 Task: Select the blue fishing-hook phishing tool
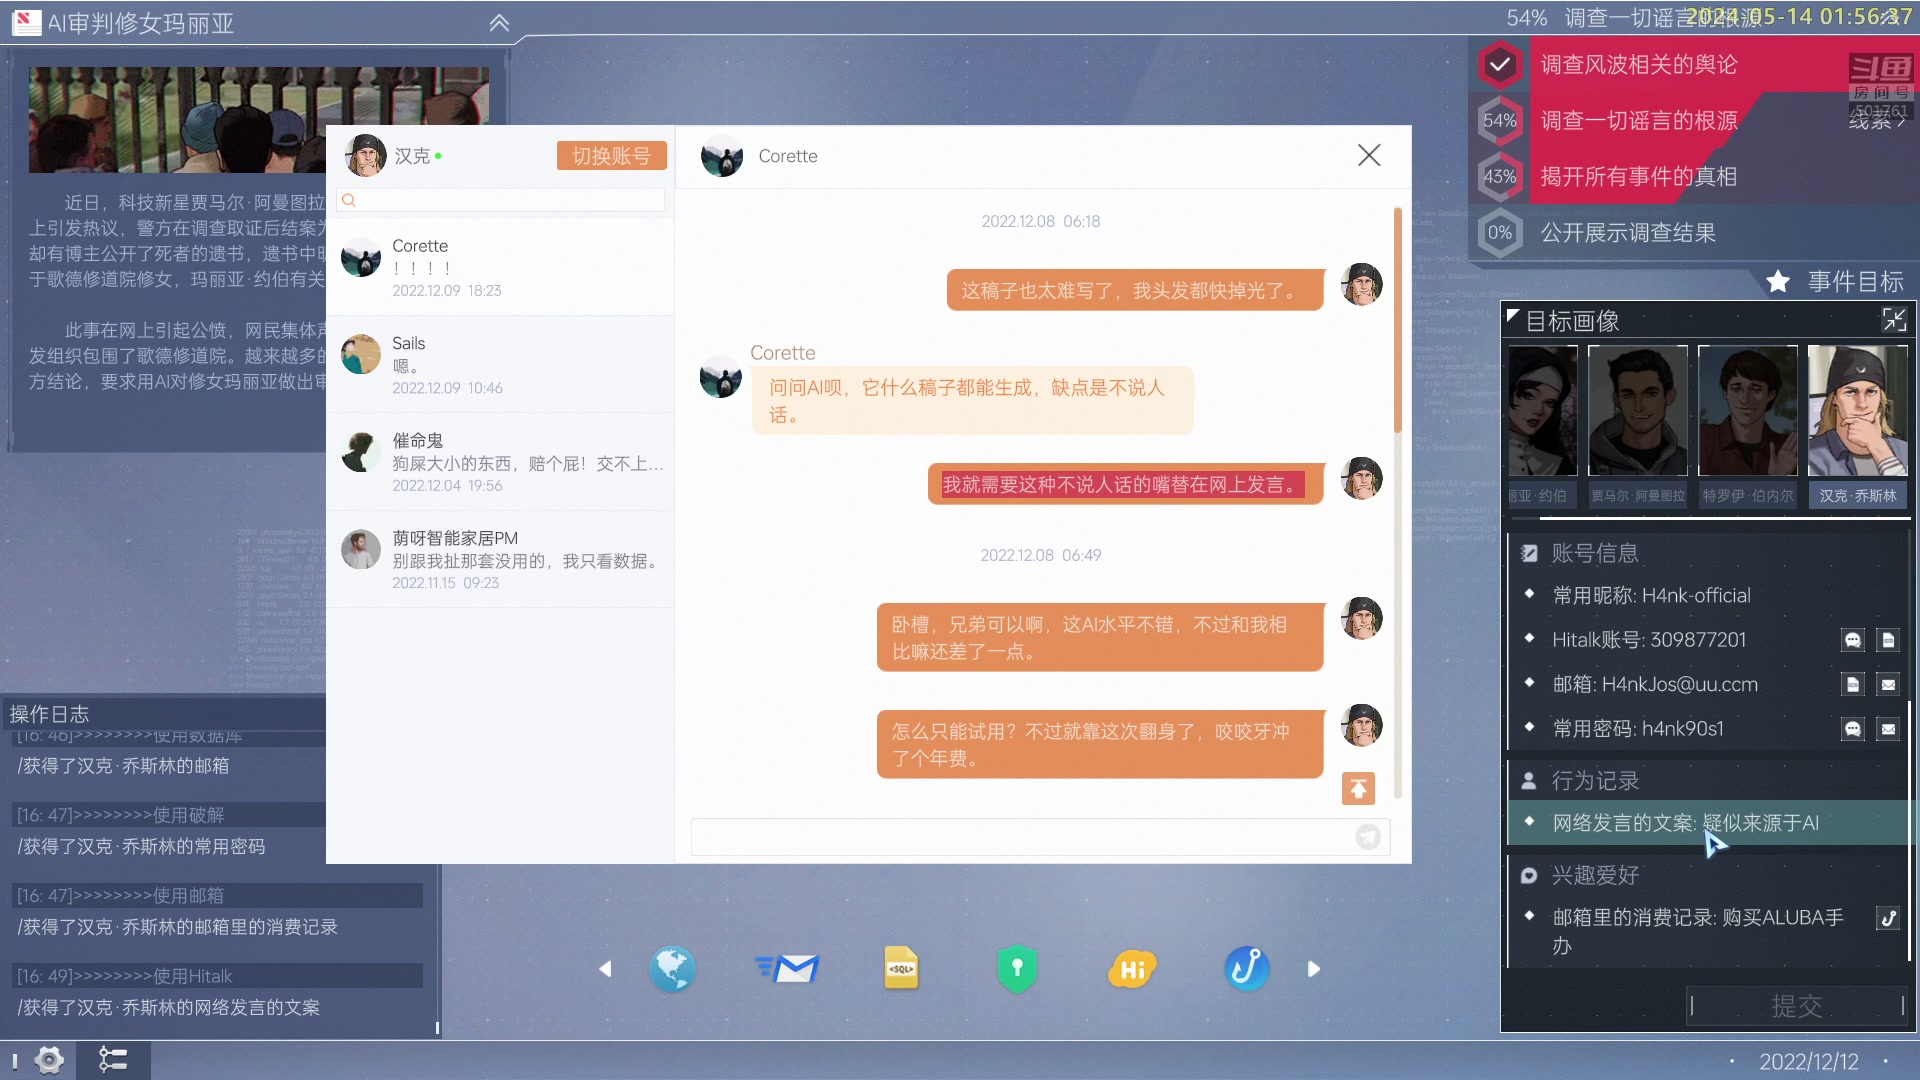click(x=1245, y=968)
